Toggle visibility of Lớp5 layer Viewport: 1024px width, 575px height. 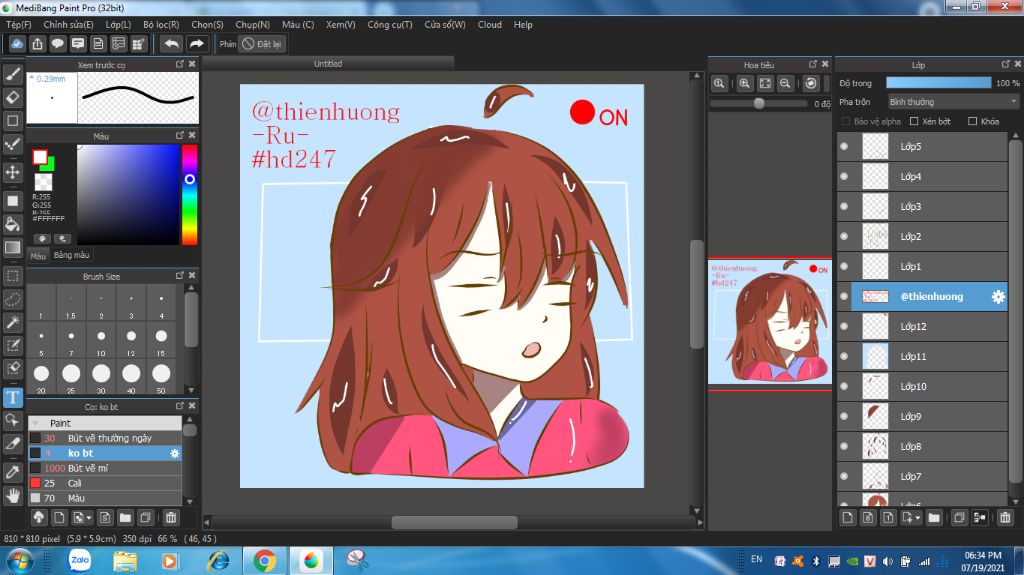844,146
